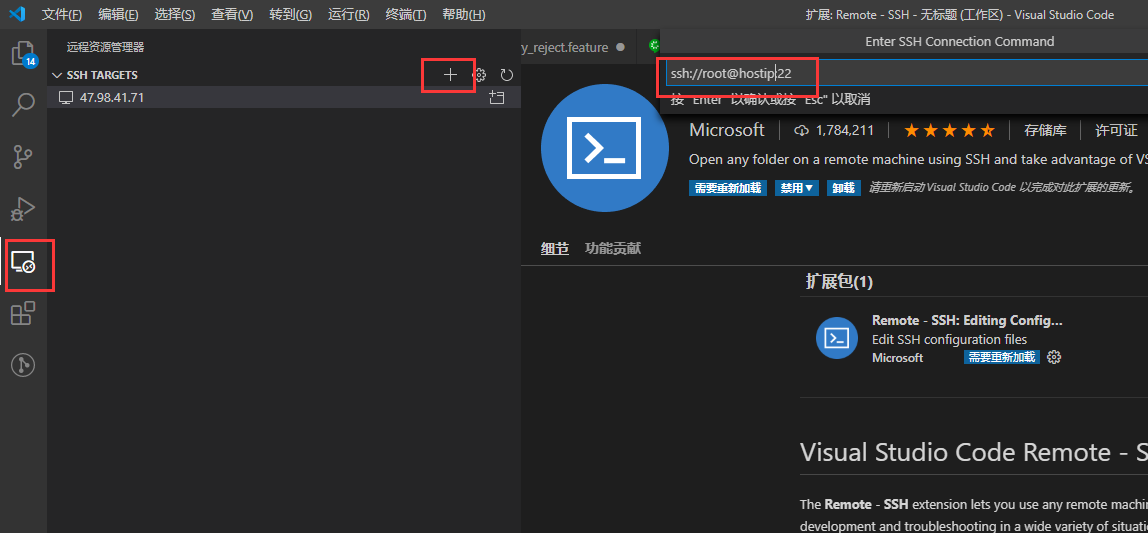Click the 扩展包(1) heading
This screenshot has width=1148, height=533.
tap(839, 282)
